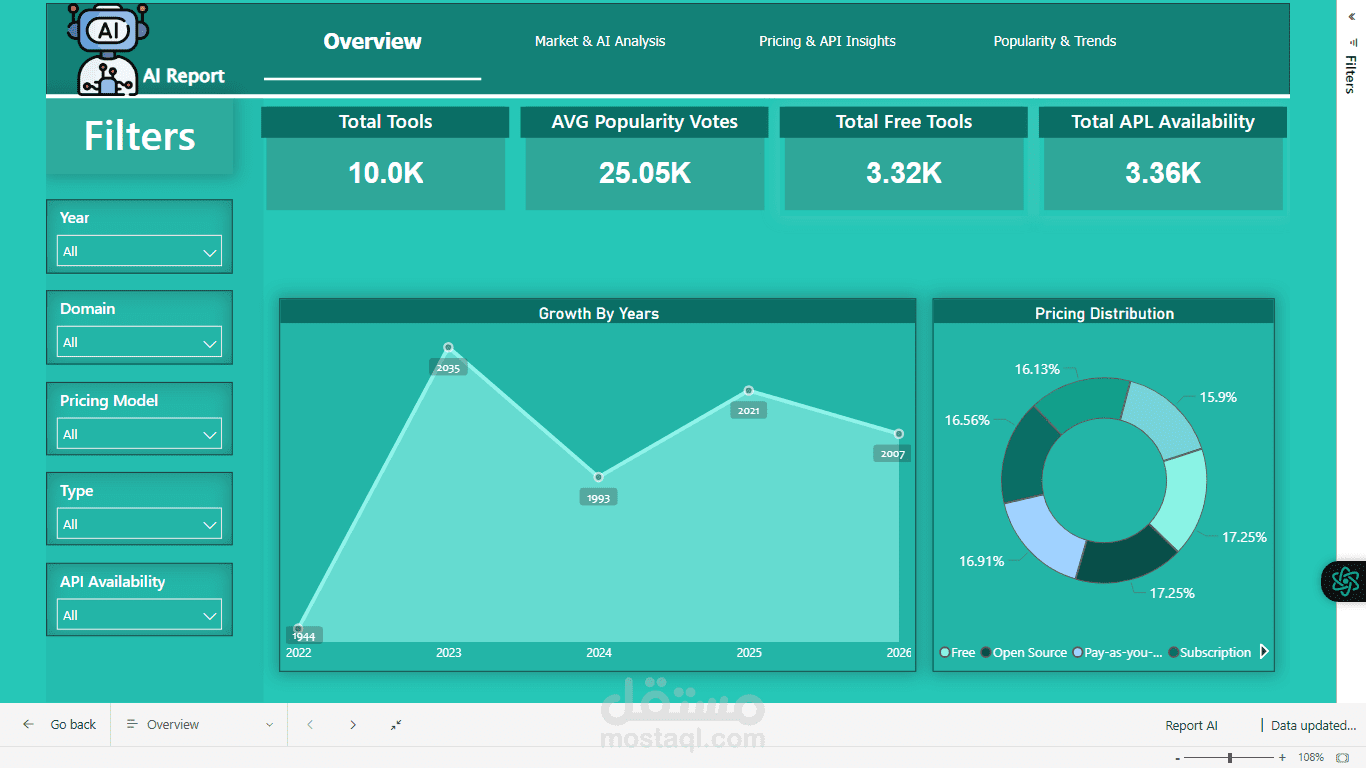Click the 2035 data point on Growth chart

(x=448, y=346)
